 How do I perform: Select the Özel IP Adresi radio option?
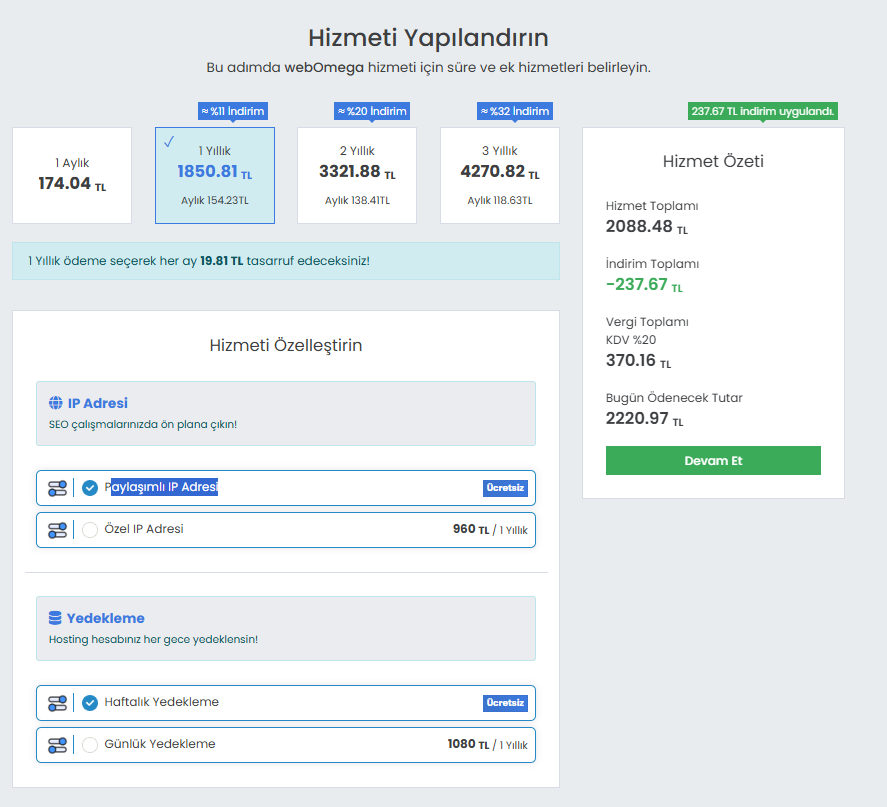point(90,530)
